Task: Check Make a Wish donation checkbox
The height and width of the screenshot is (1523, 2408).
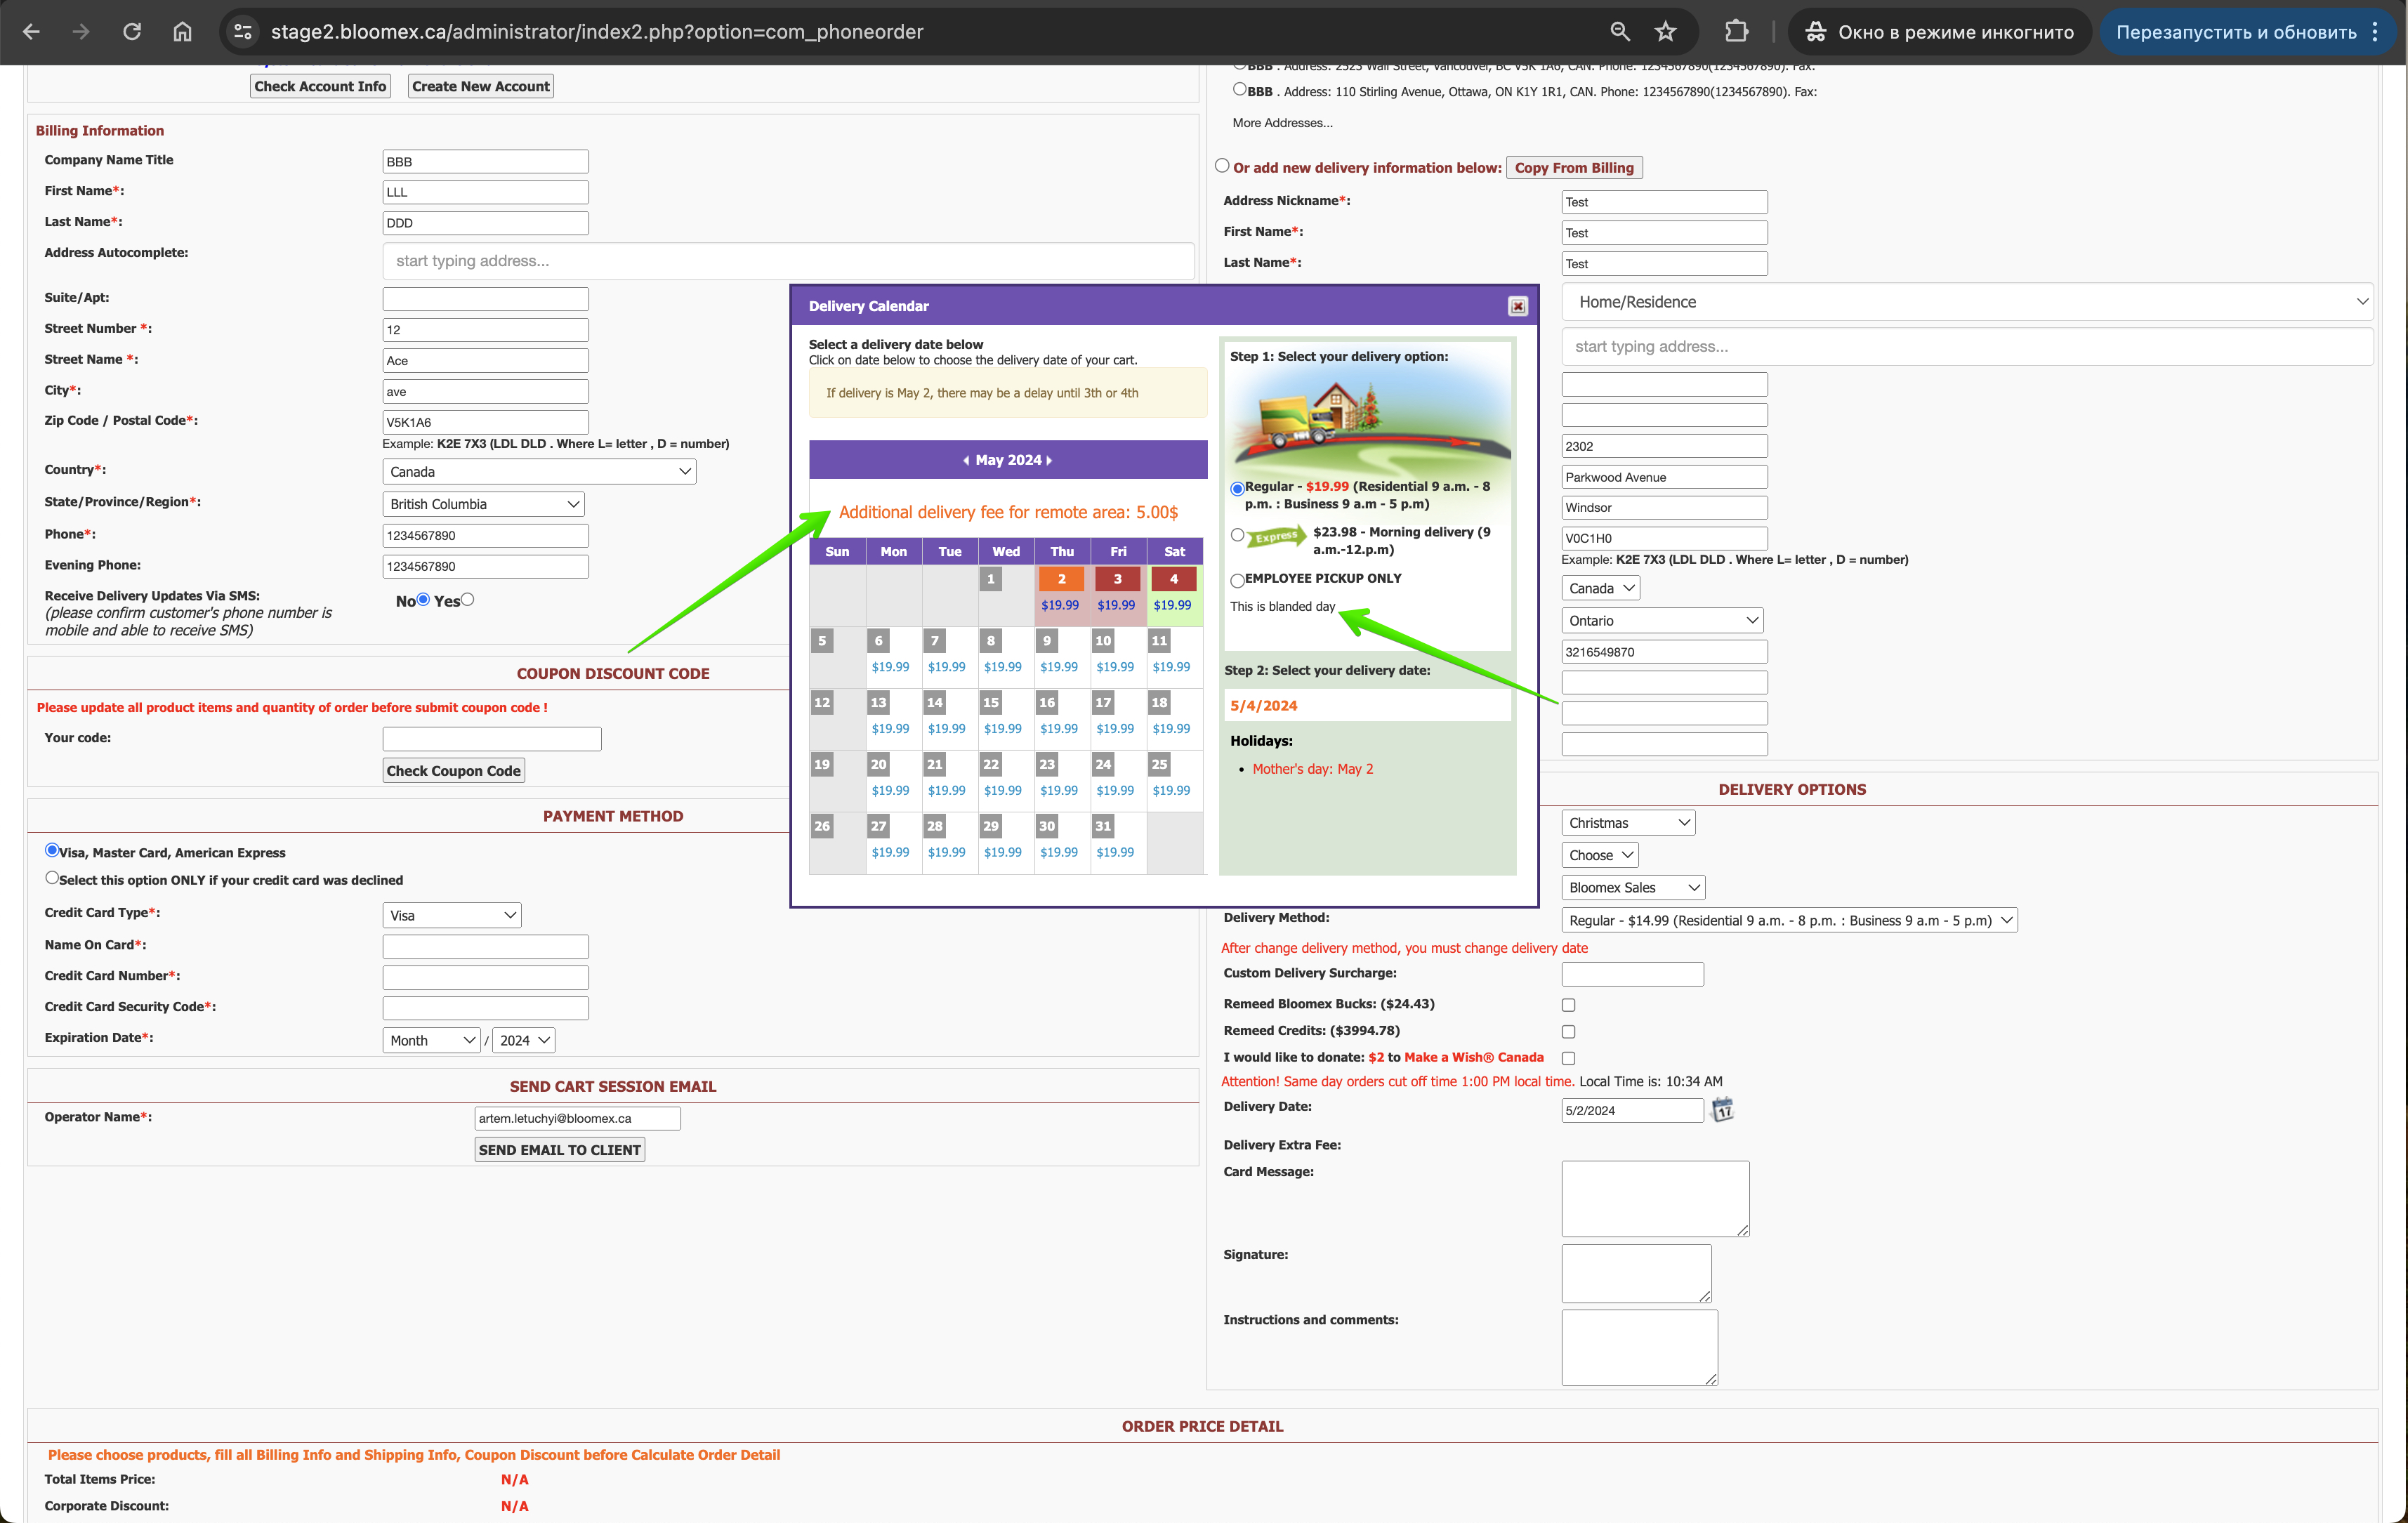Action: point(1568,1058)
